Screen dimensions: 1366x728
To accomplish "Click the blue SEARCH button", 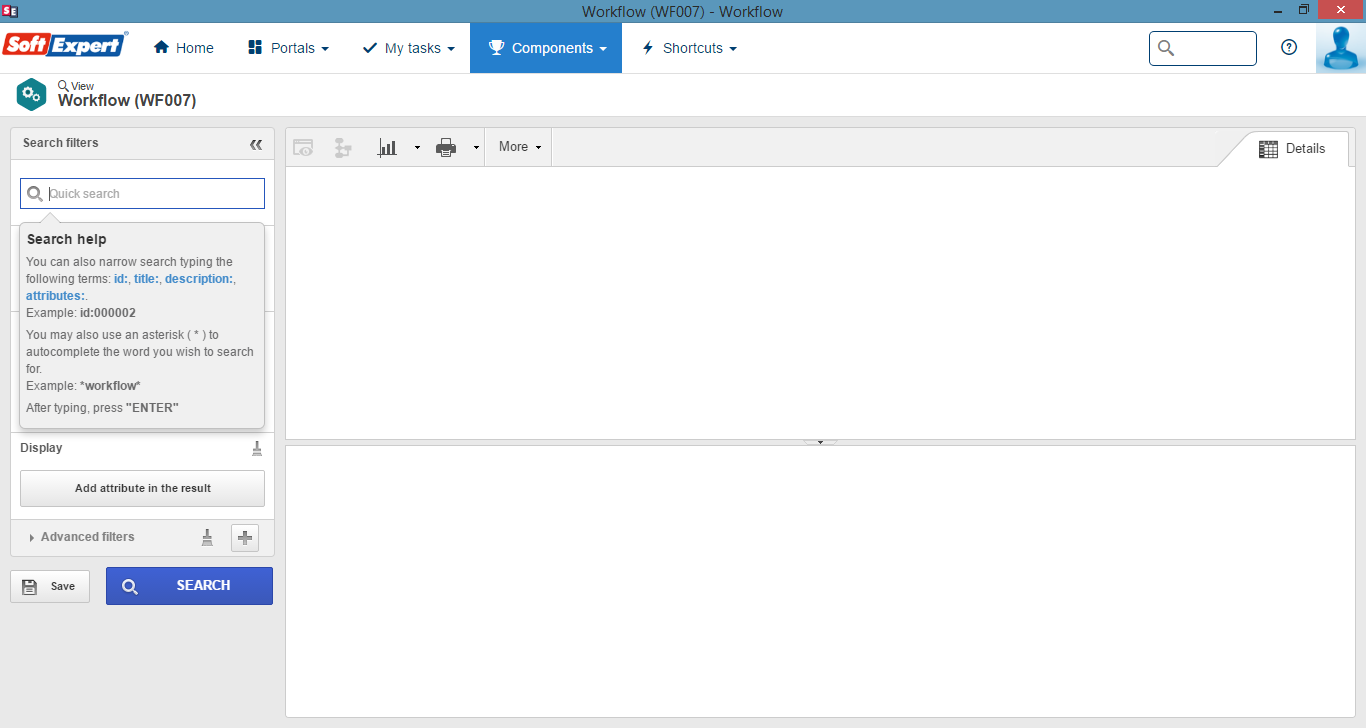I will coord(189,586).
